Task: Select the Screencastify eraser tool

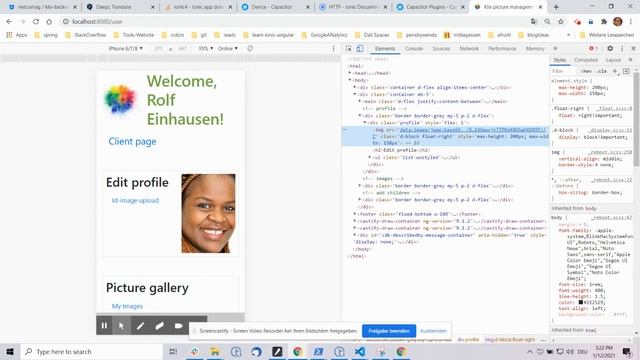Action: (x=159, y=325)
